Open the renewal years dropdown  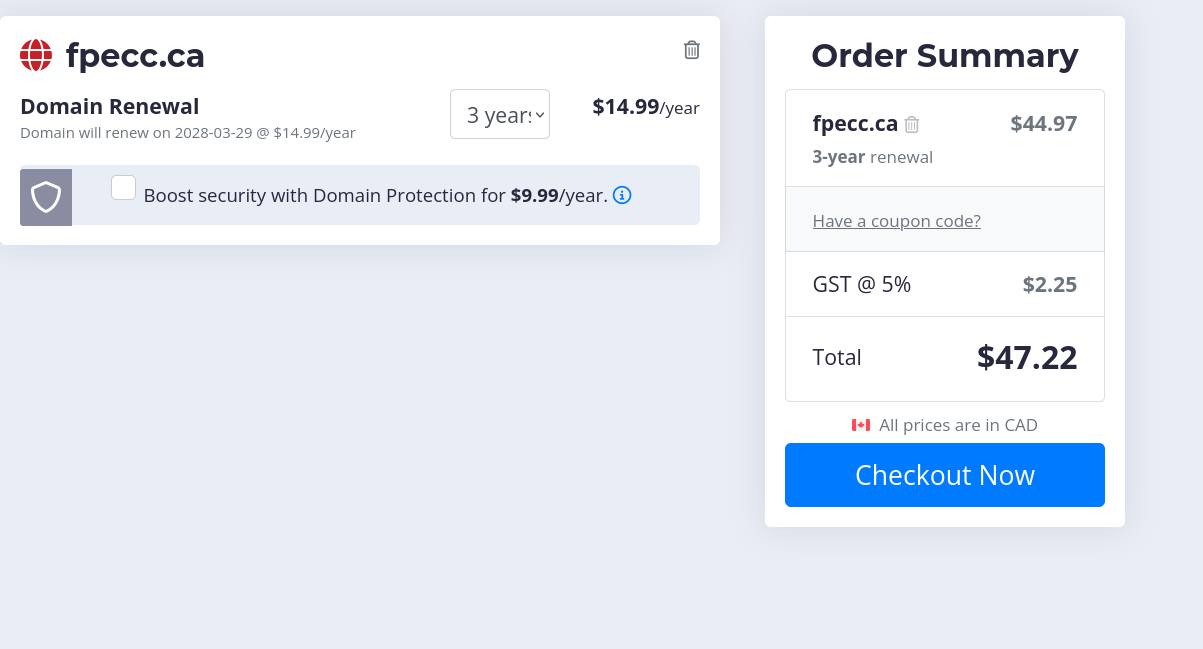pyautogui.click(x=500, y=114)
